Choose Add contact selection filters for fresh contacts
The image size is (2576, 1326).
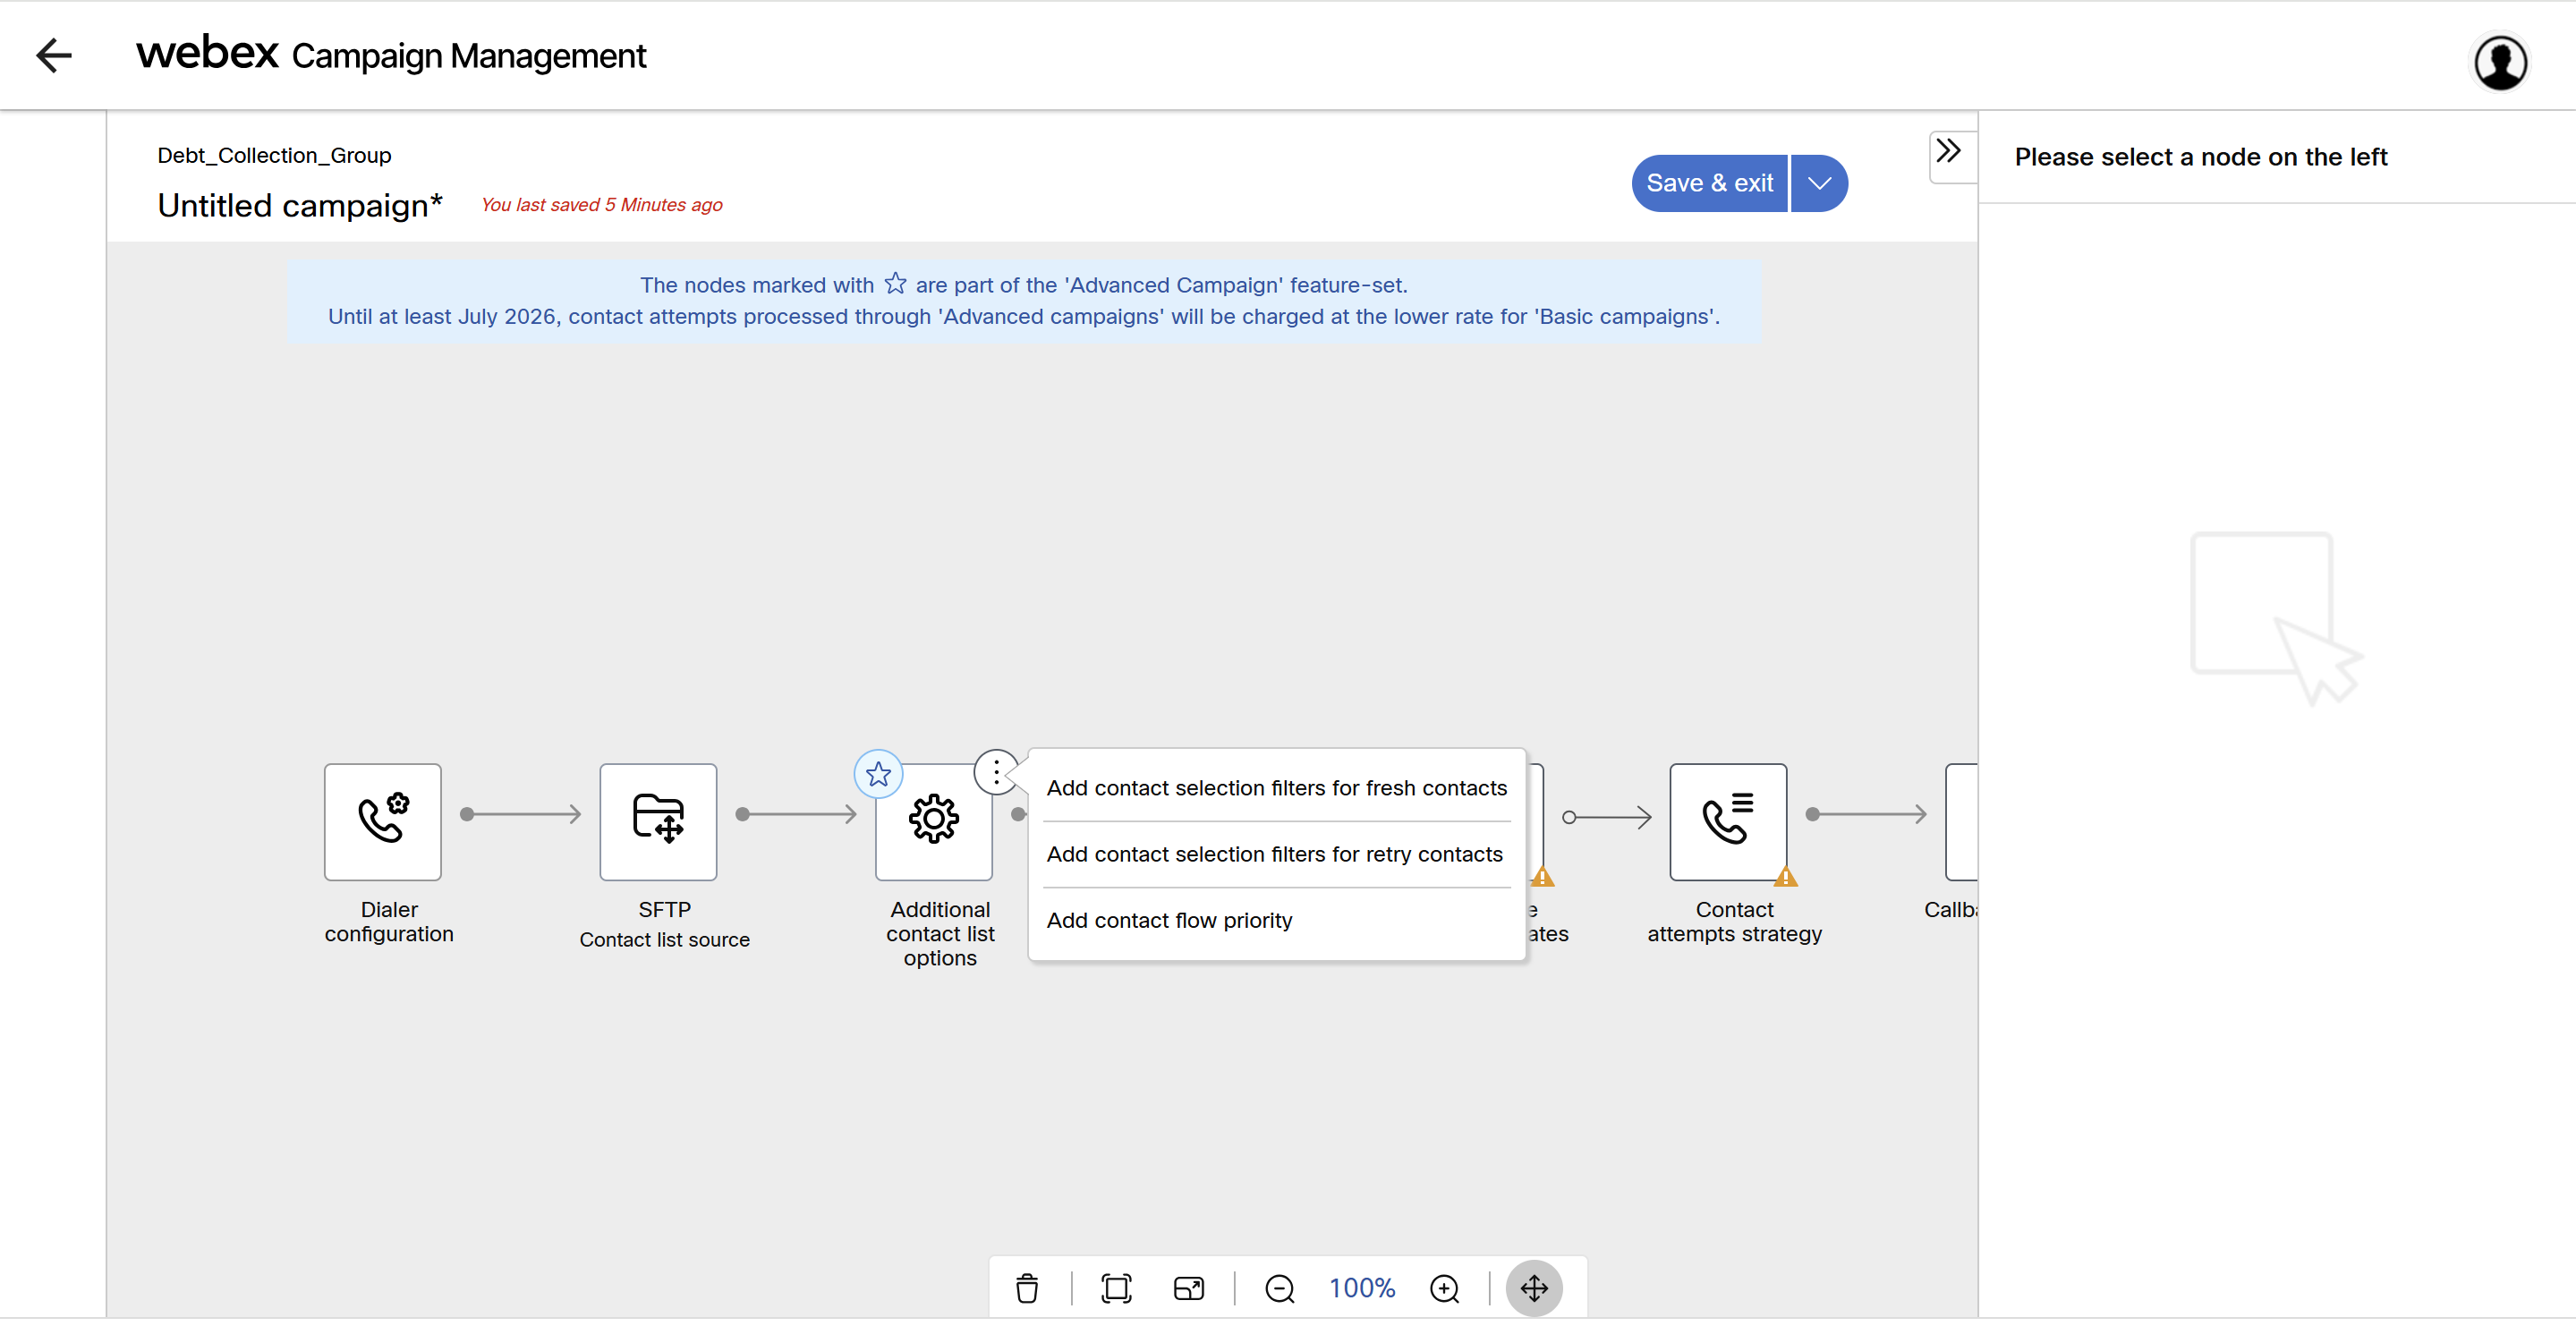tap(1276, 788)
